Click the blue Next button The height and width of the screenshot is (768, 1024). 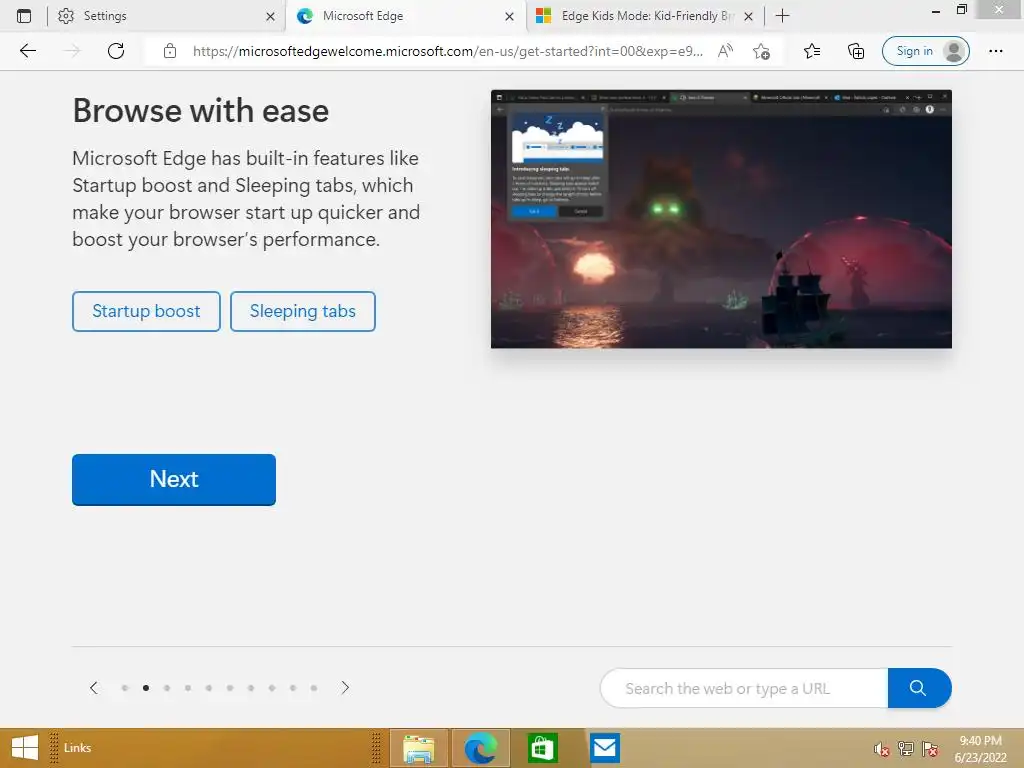click(174, 479)
